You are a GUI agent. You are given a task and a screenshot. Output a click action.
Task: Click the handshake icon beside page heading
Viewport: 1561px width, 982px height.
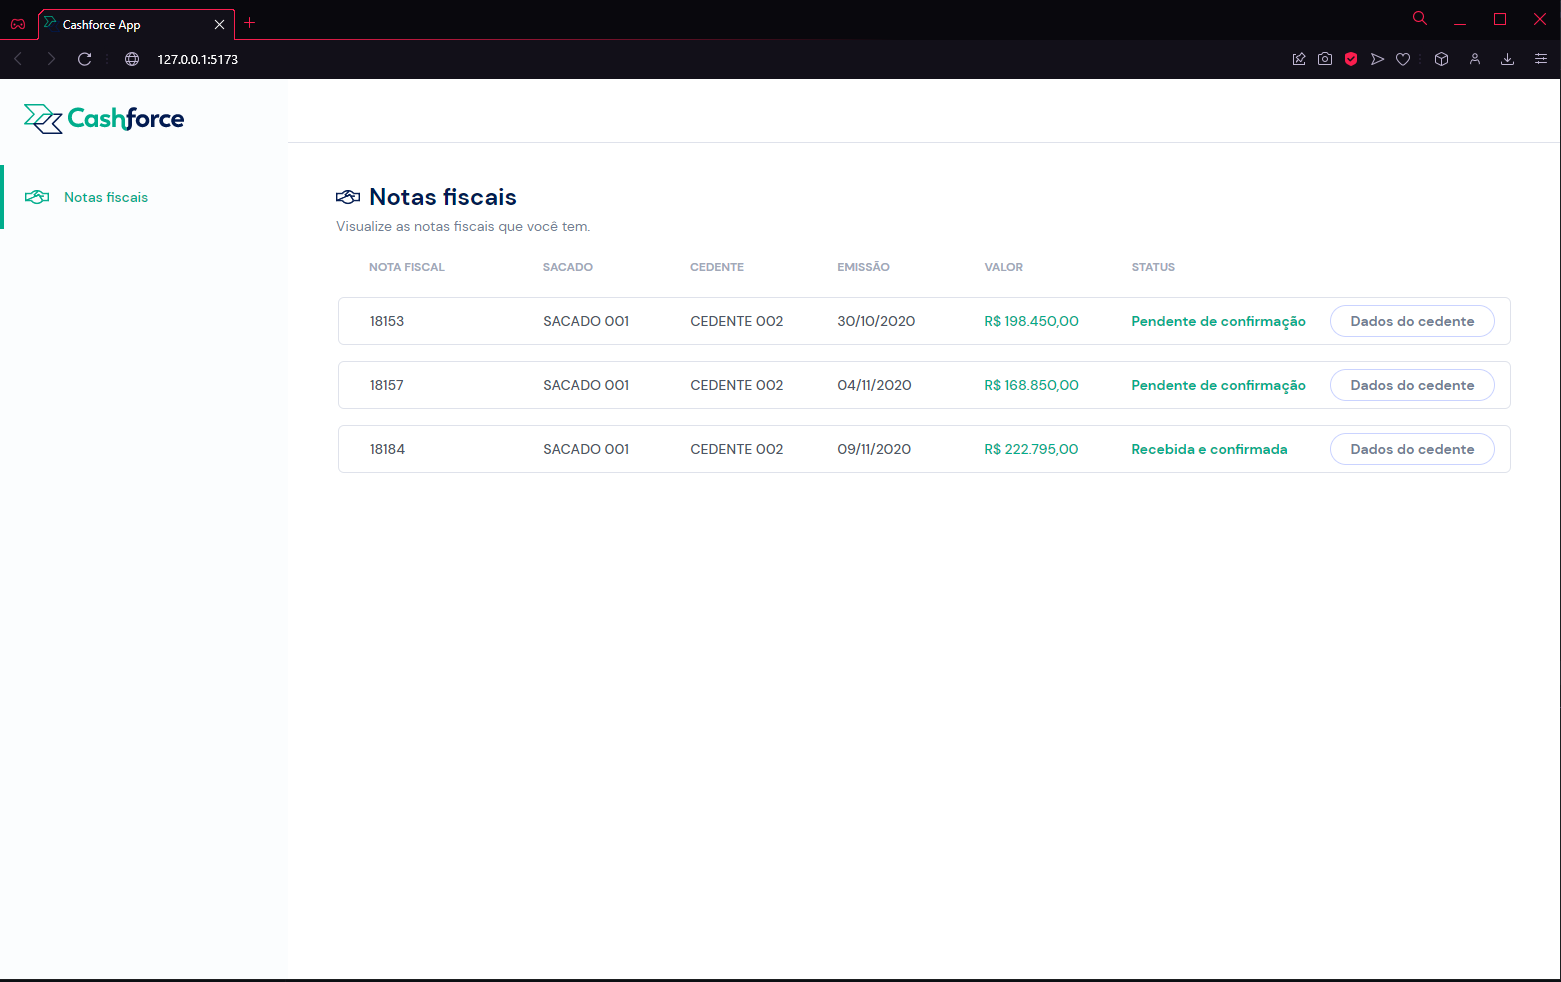pyautogui.click(x=348, y=197)
